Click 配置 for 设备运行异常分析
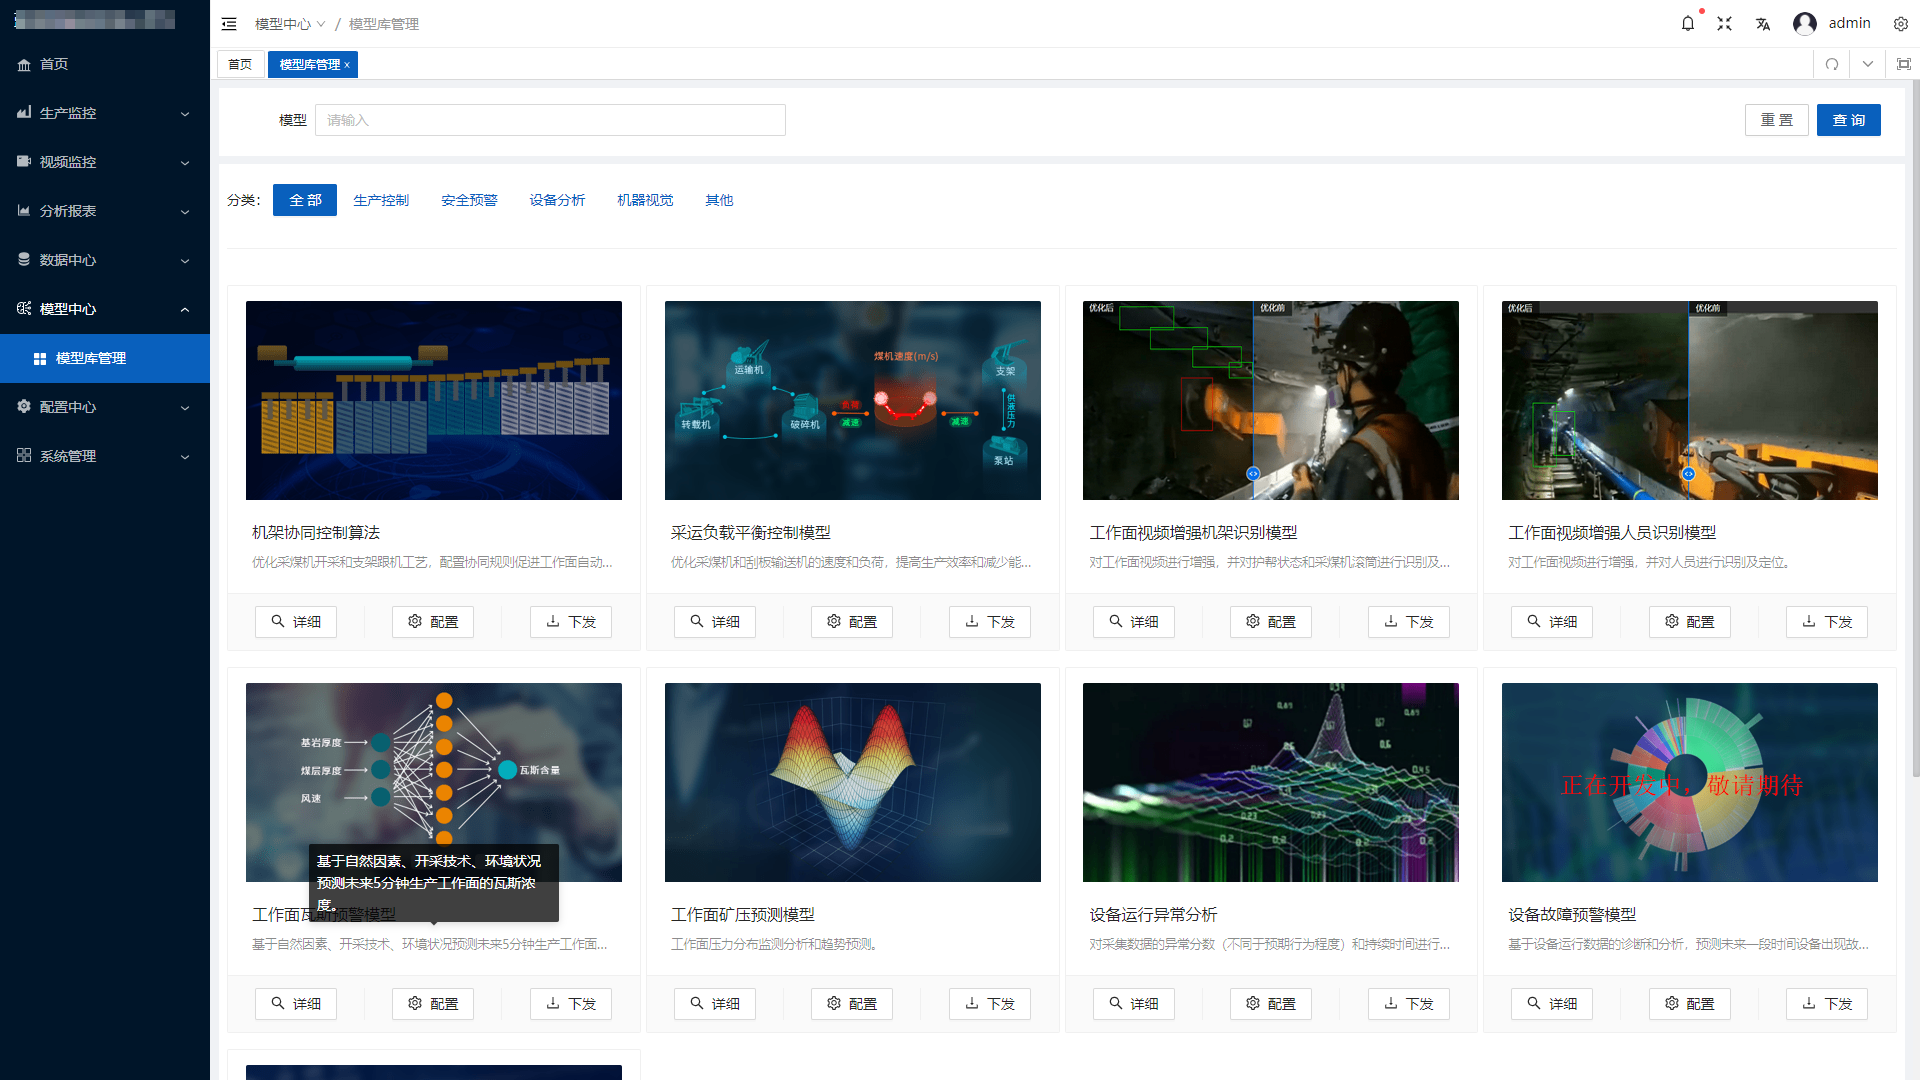The height and width of the screenshot is (1080, 1920). pyautogui.click(x=1271, y=1004)
